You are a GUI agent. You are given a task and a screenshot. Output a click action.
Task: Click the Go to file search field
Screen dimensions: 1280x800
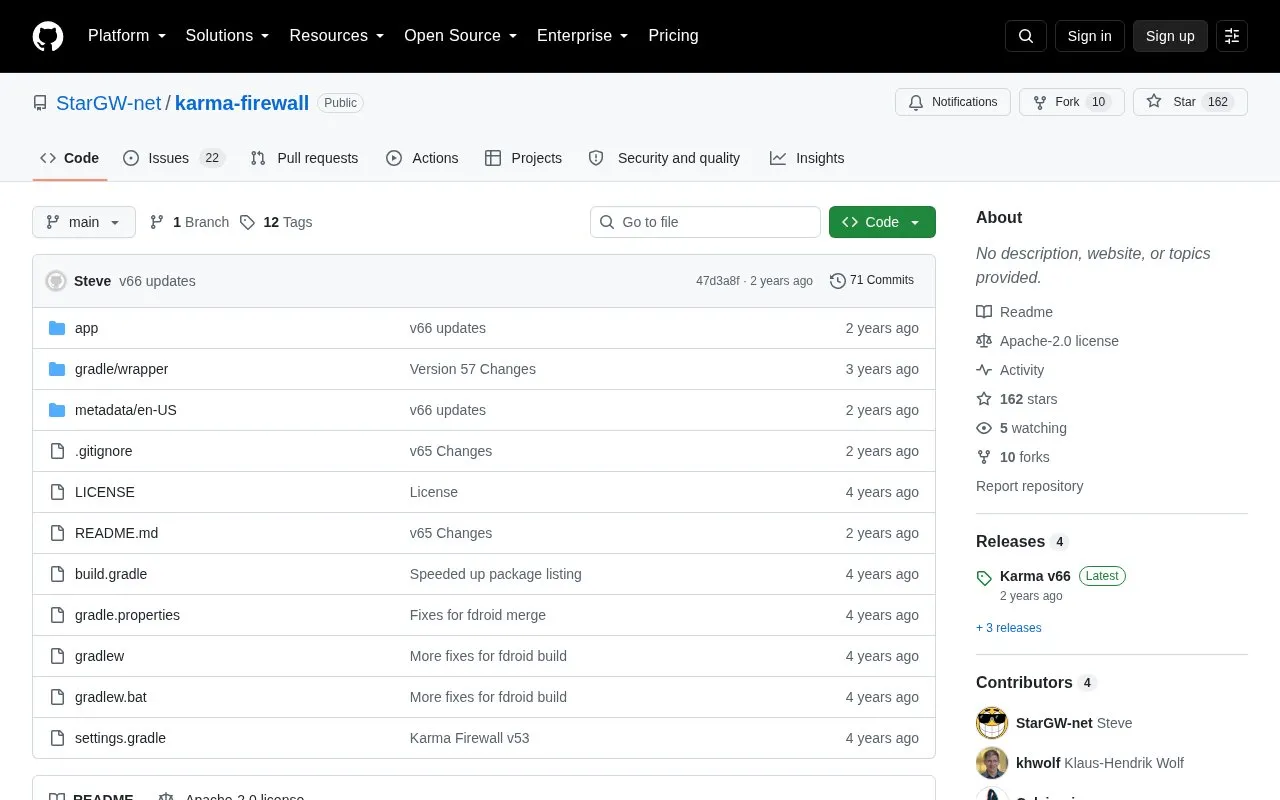[705, 222]
